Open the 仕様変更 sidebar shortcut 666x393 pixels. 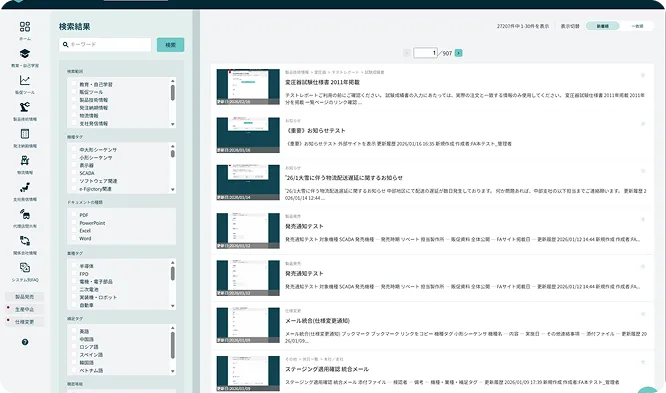(25, 322)
